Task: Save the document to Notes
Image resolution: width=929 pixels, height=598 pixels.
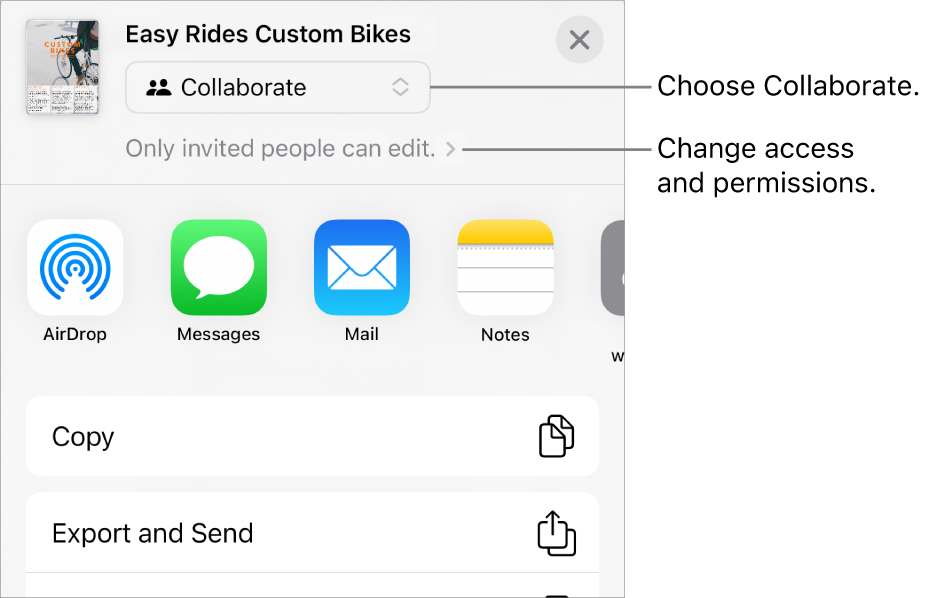Action: coord(504,267)
